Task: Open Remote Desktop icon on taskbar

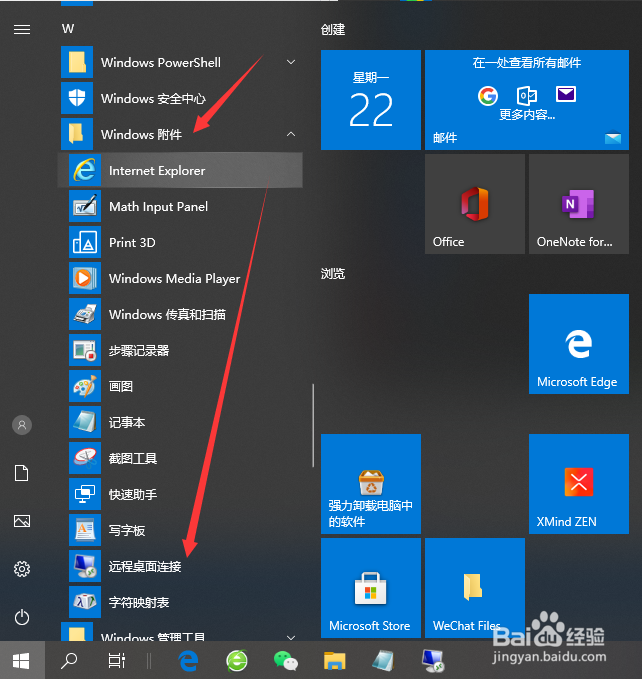Action: (432, 661)
